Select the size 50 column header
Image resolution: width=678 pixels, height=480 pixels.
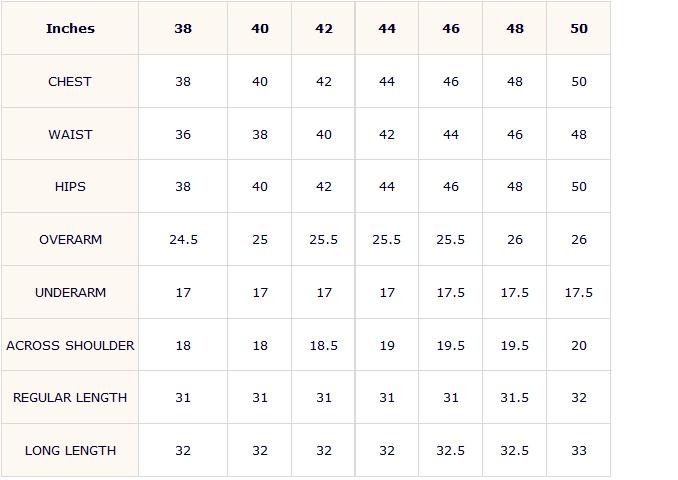click(579, 29)
